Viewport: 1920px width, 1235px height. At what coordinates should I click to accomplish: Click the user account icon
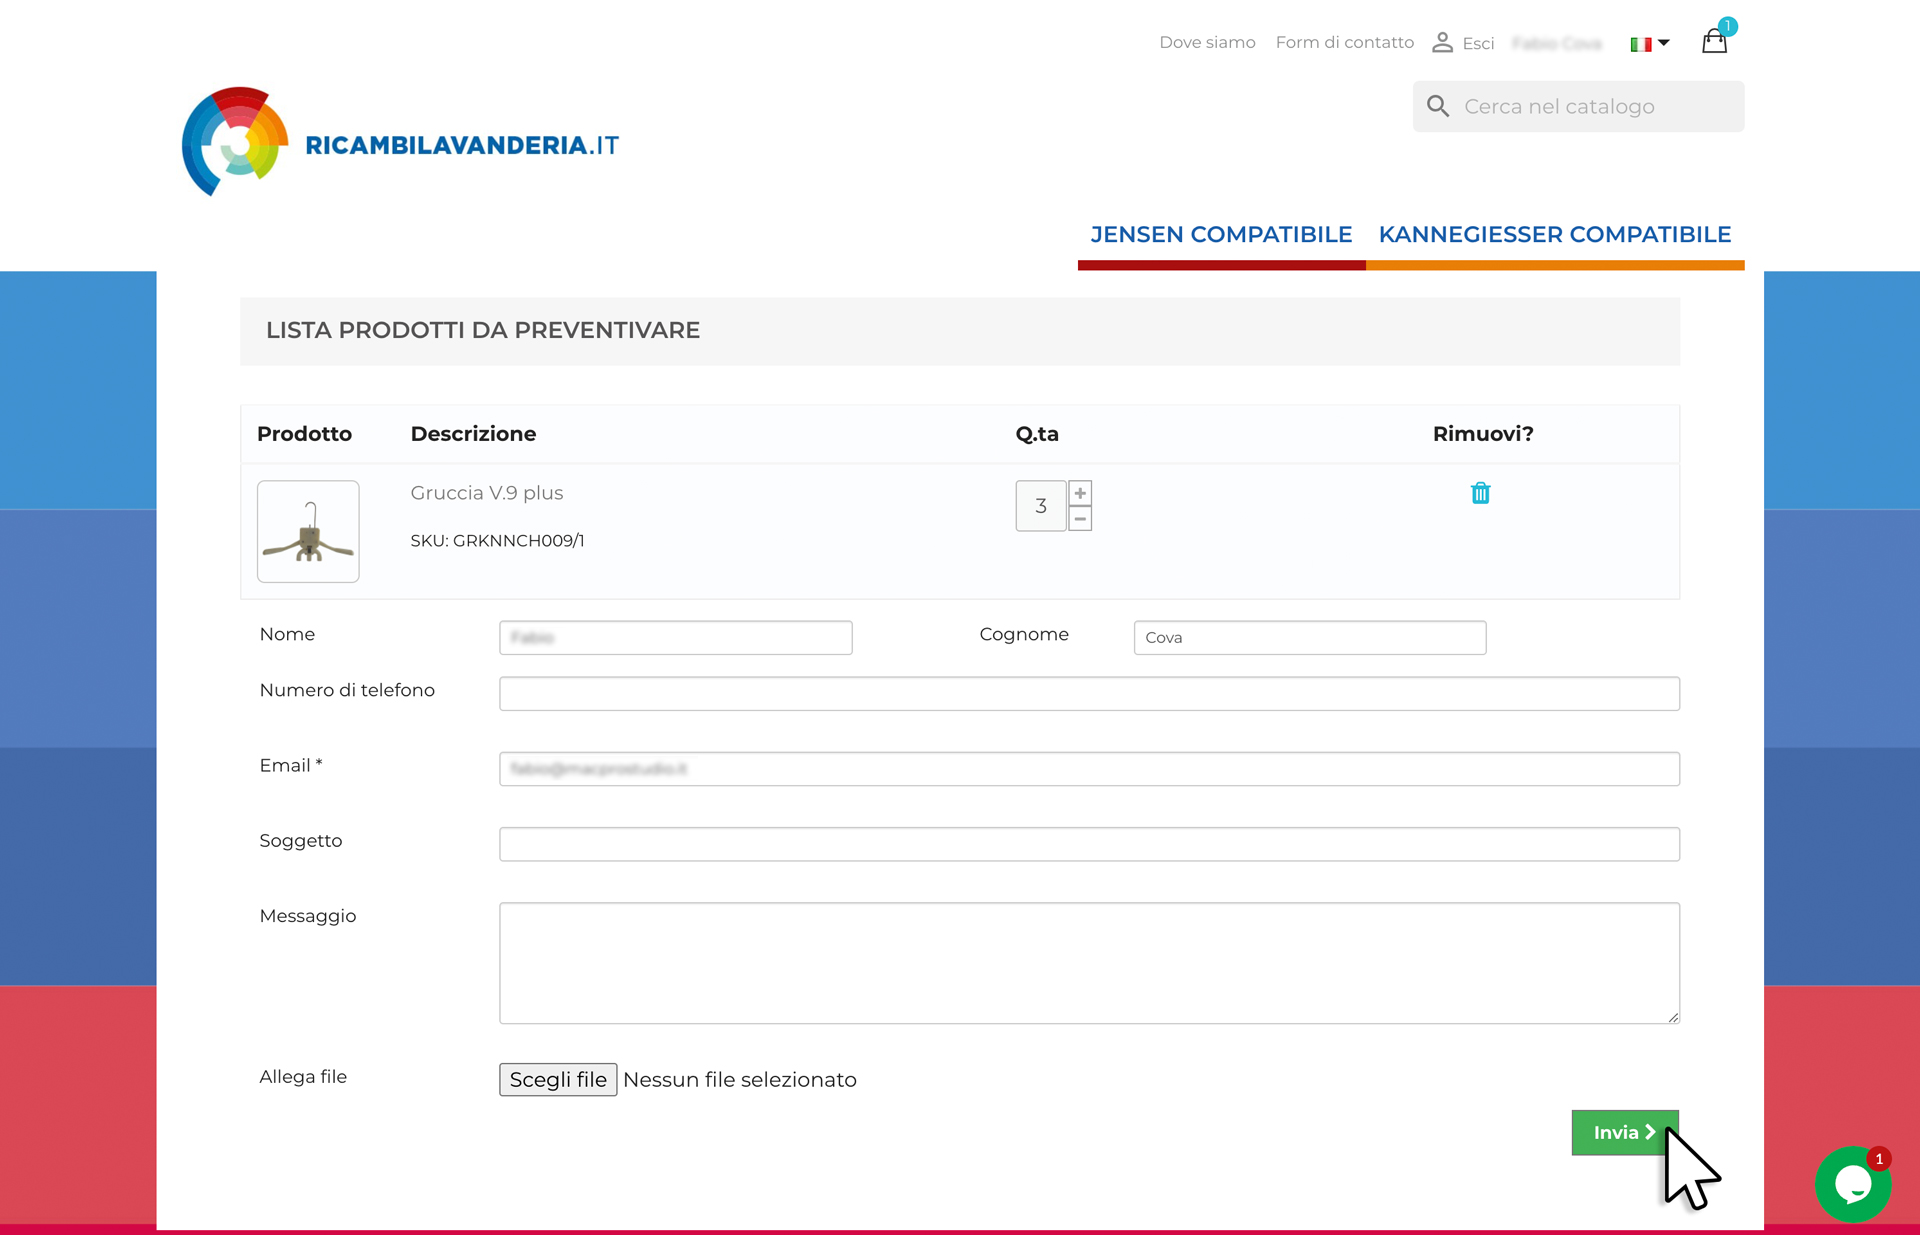tap(1442, 42)
